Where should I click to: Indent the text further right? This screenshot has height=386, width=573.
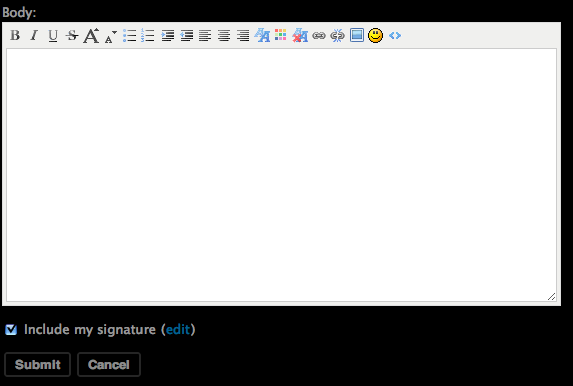[167, 35]
